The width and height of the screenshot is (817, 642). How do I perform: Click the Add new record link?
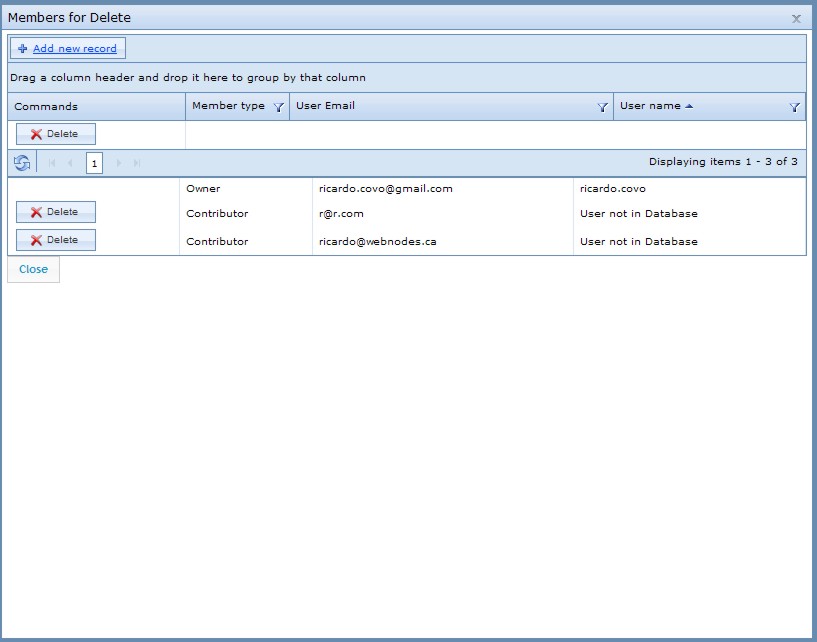[x=75, y=48]
